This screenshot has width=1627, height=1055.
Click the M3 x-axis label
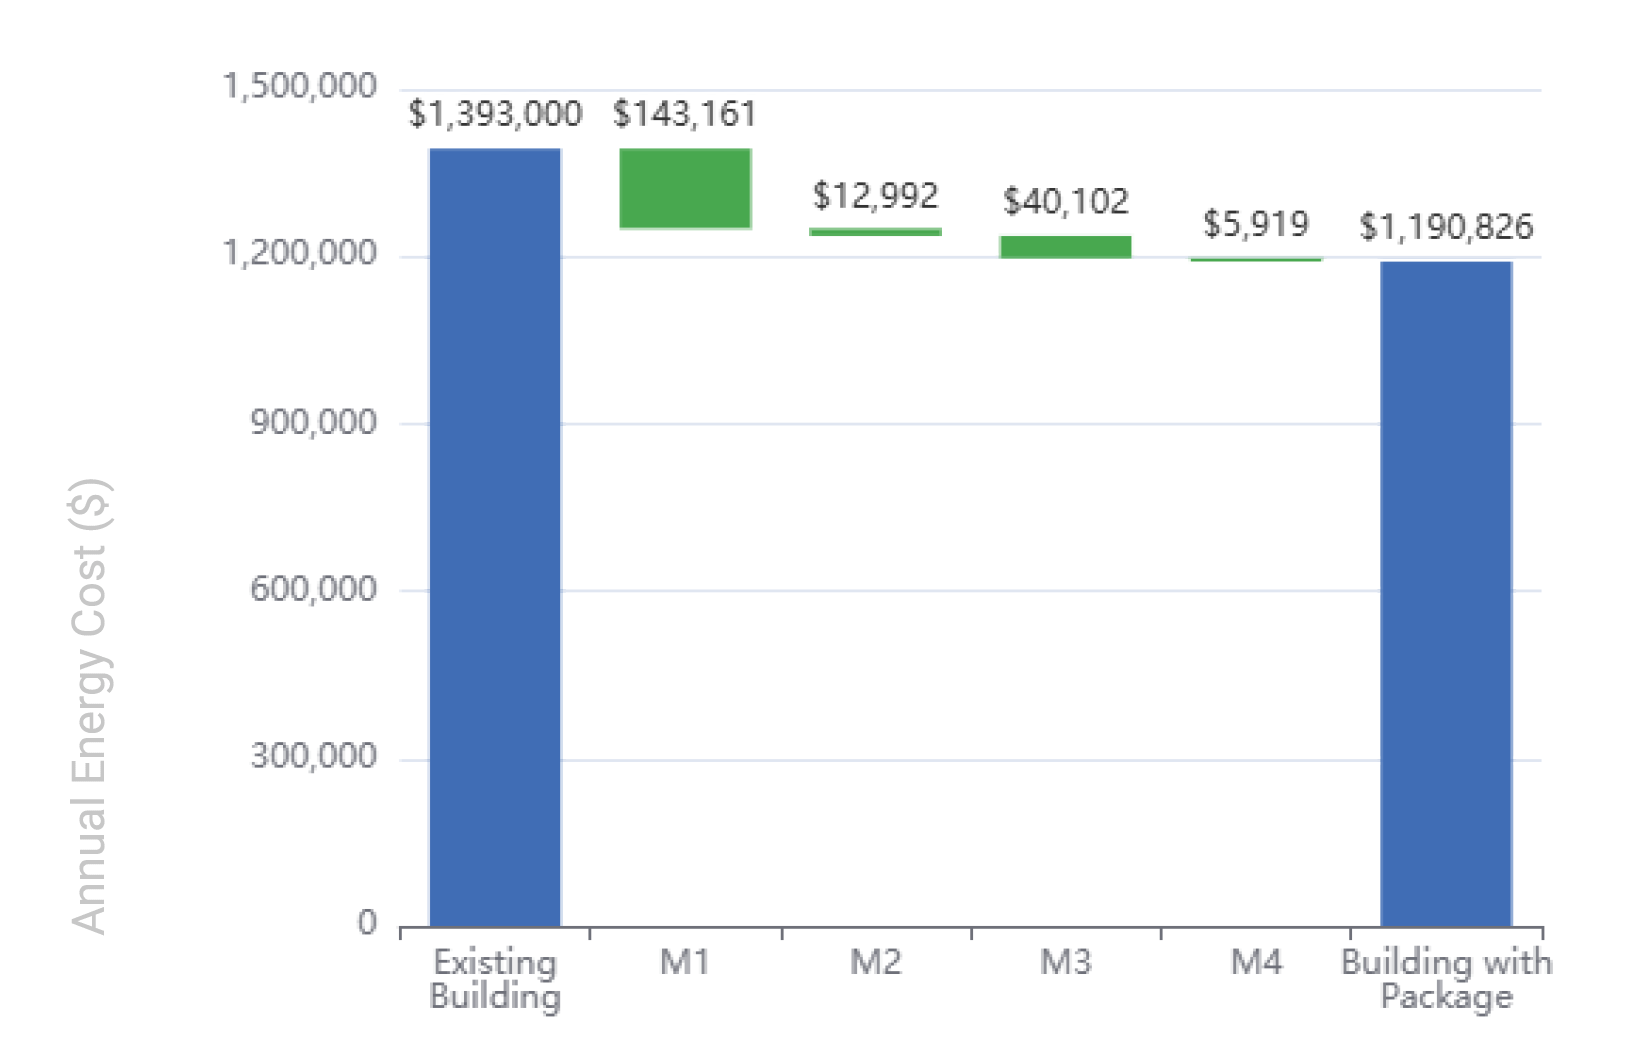(1065, 962)
